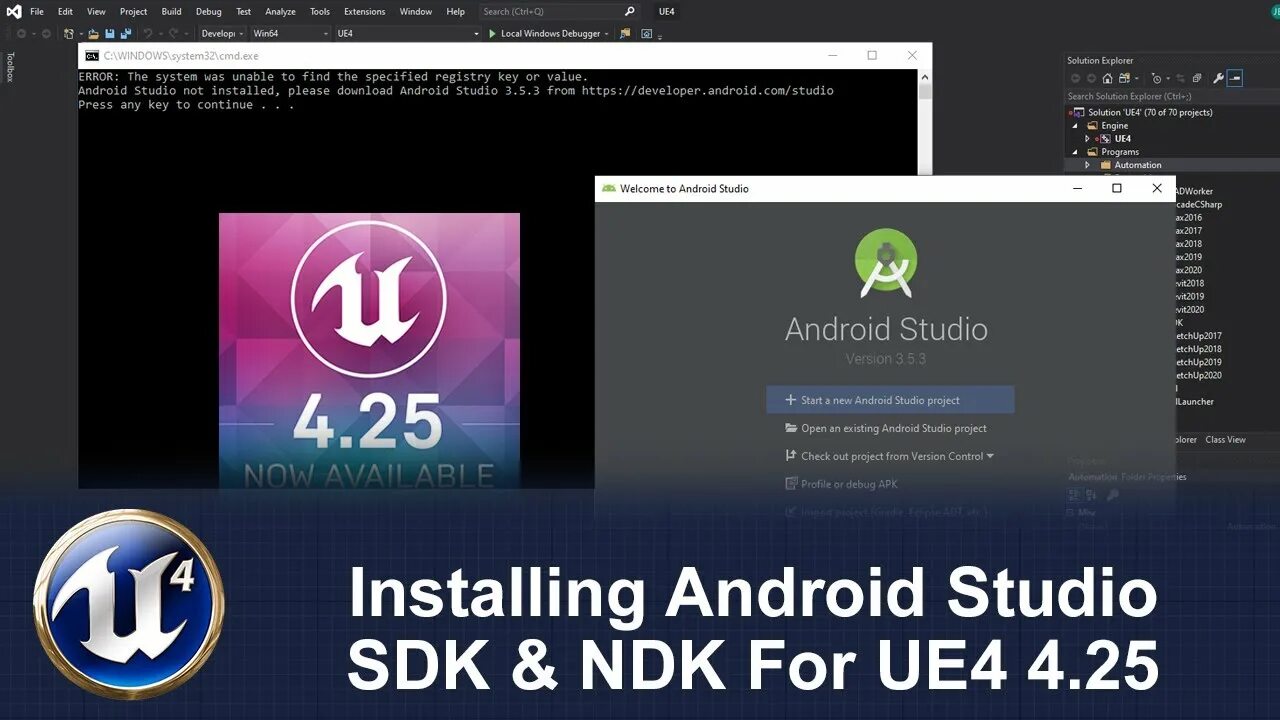Open the Tools menu

coord(319,11)
